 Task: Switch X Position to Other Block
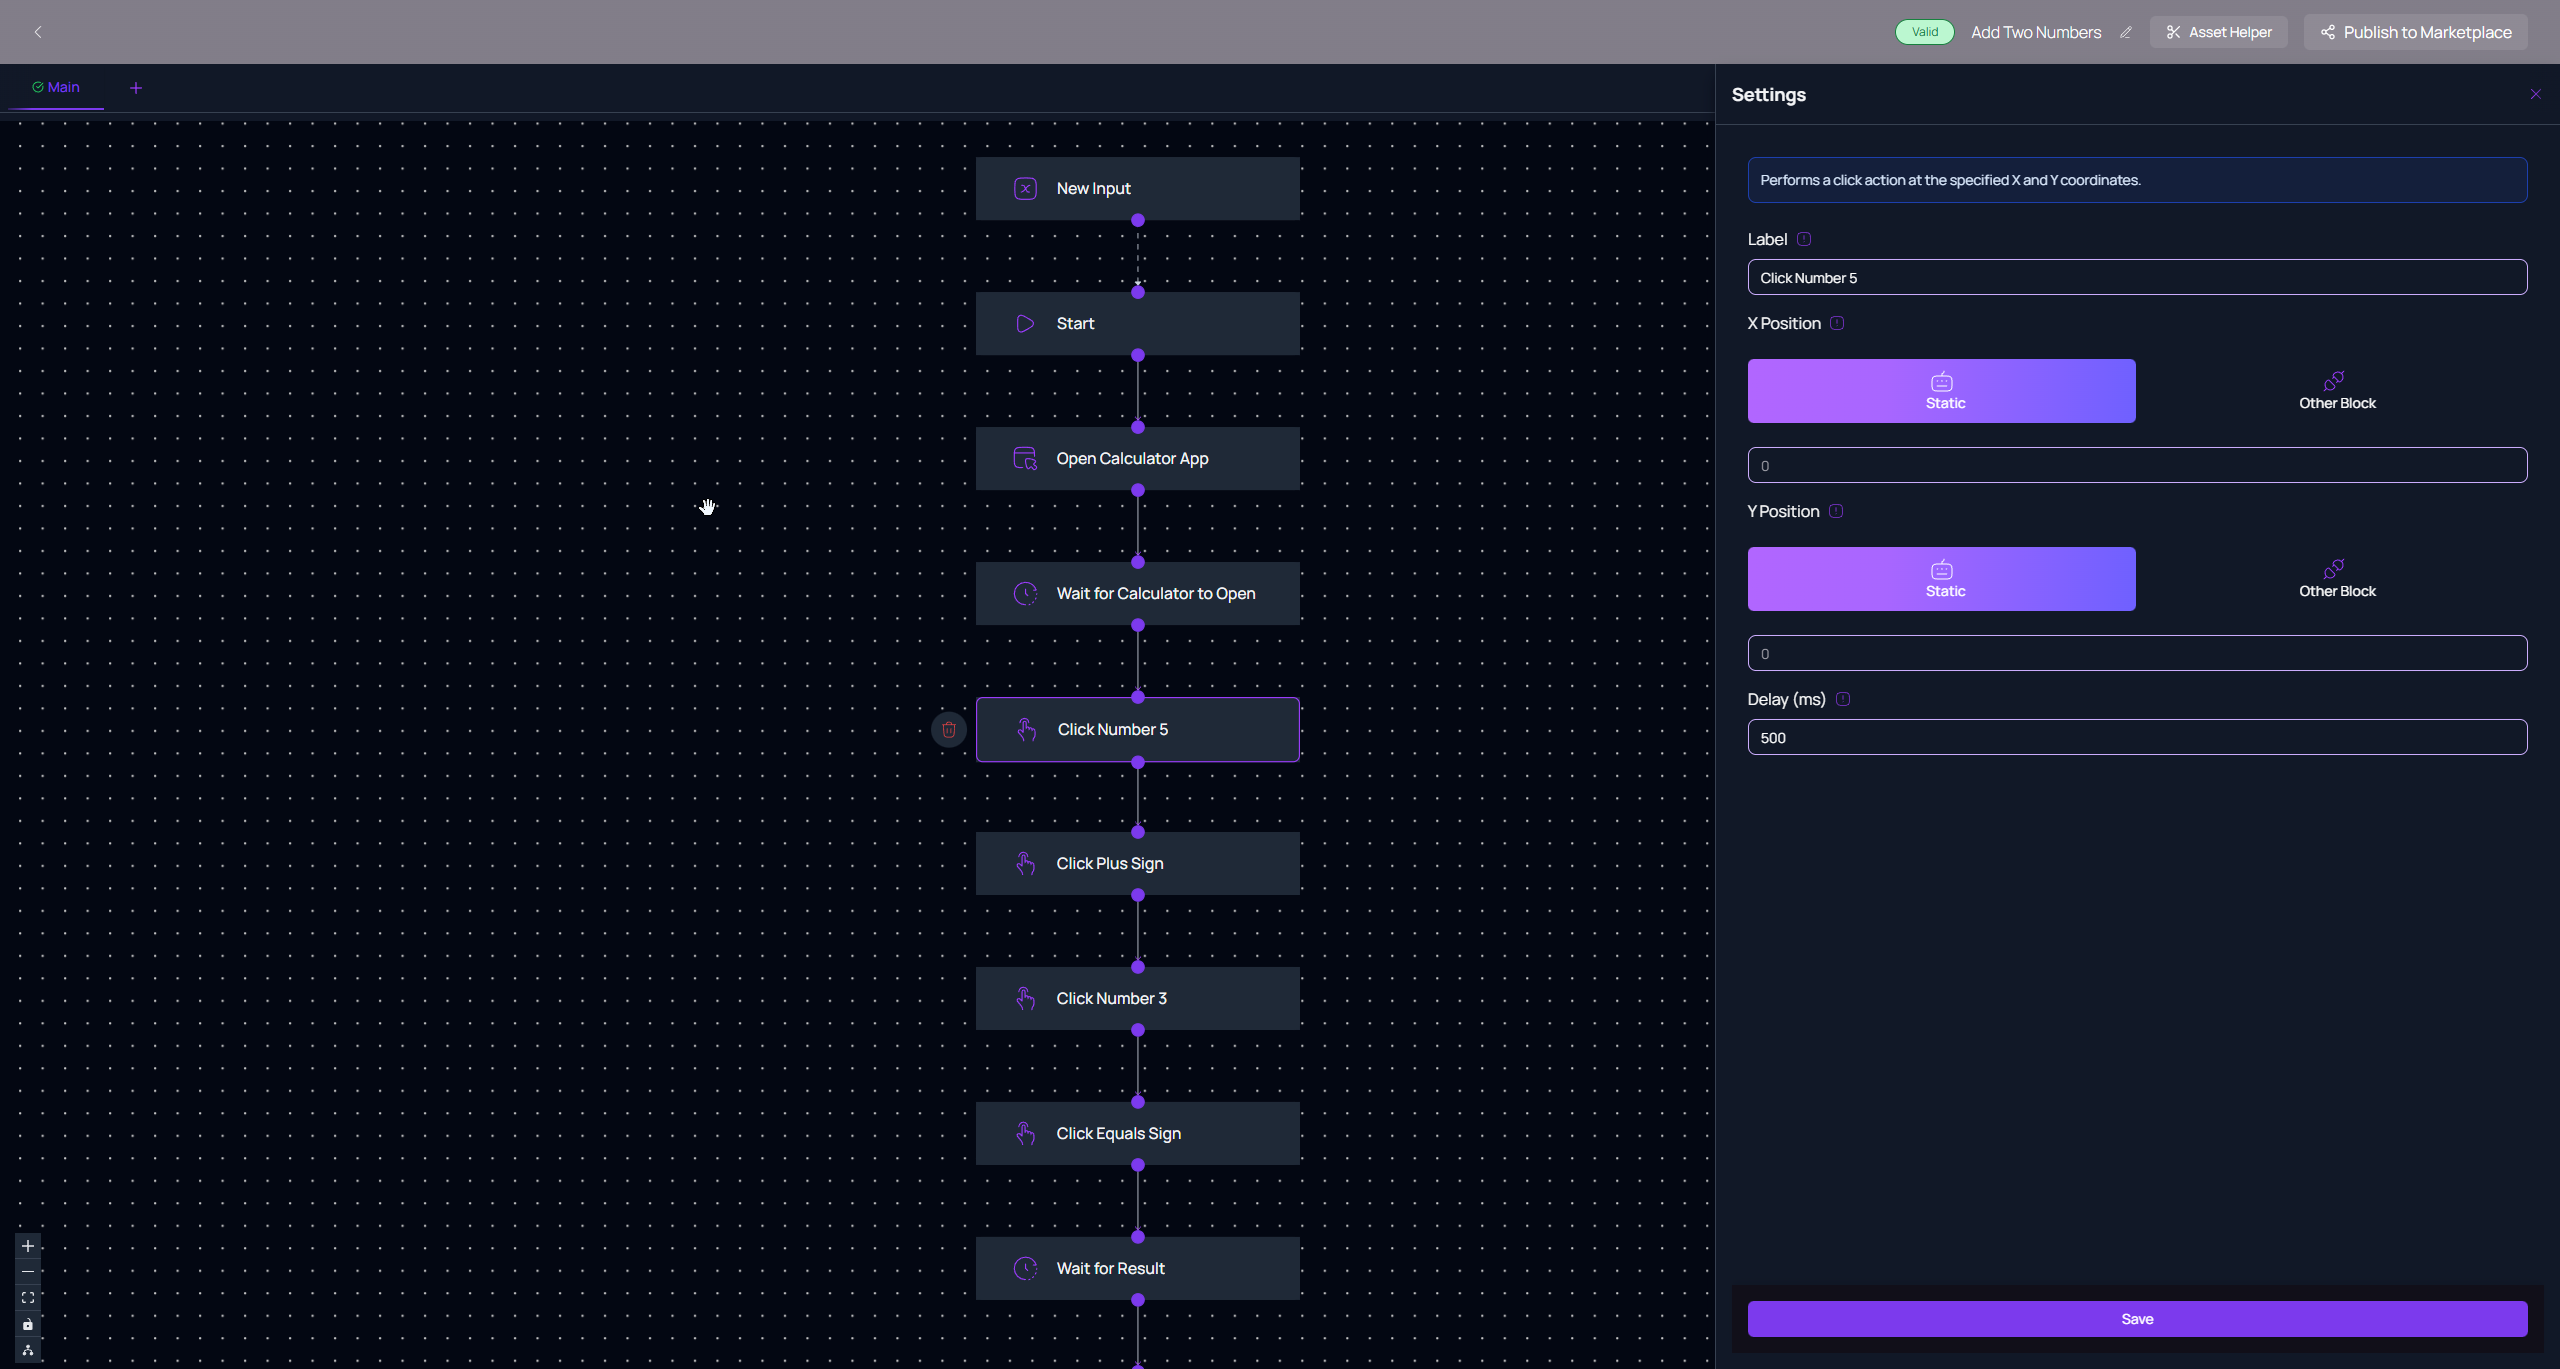click(2336, 391)
